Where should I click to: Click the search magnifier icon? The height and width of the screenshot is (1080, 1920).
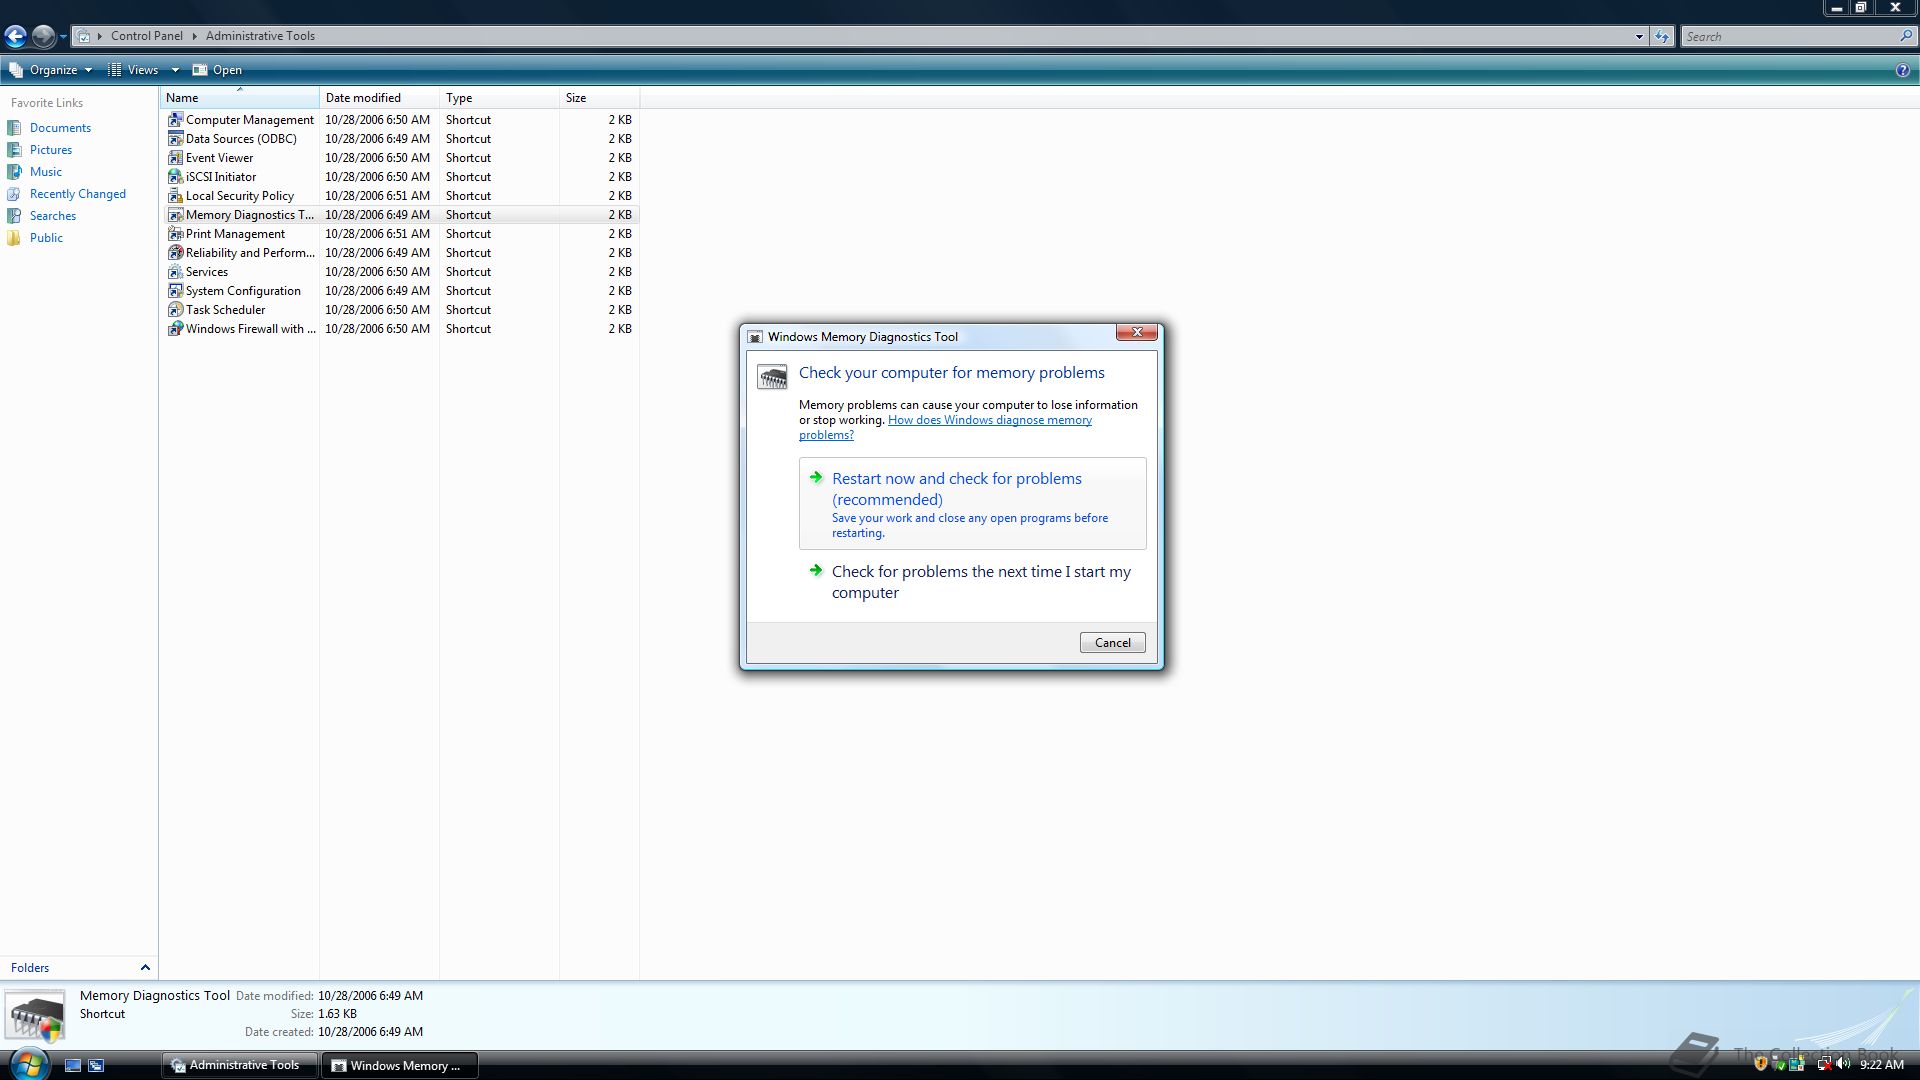coord(1905,36)
